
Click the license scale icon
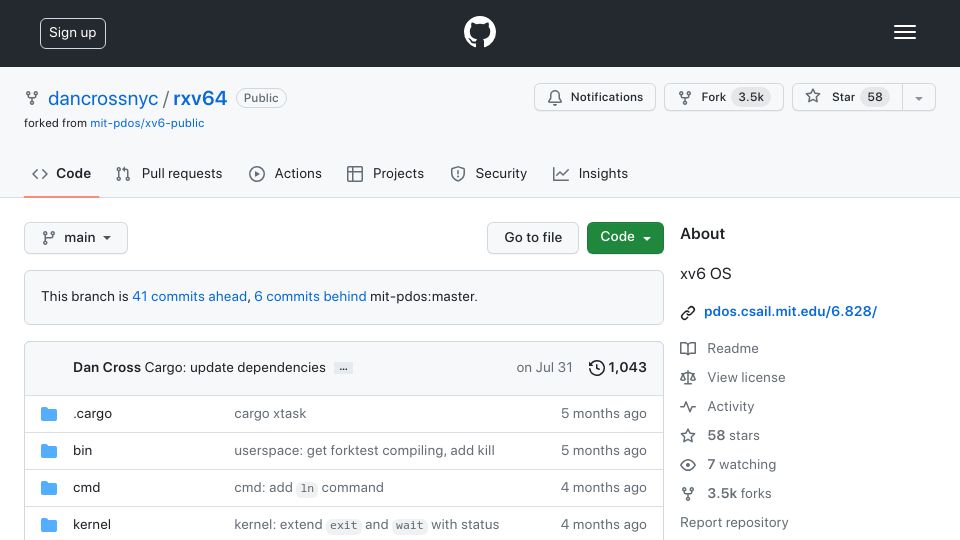click(x=688, y=378)
